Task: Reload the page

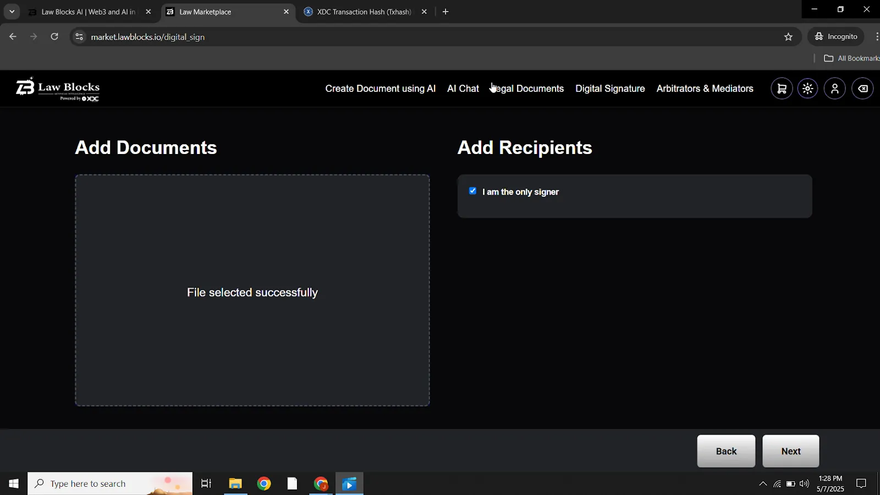Action: (54, 36)
